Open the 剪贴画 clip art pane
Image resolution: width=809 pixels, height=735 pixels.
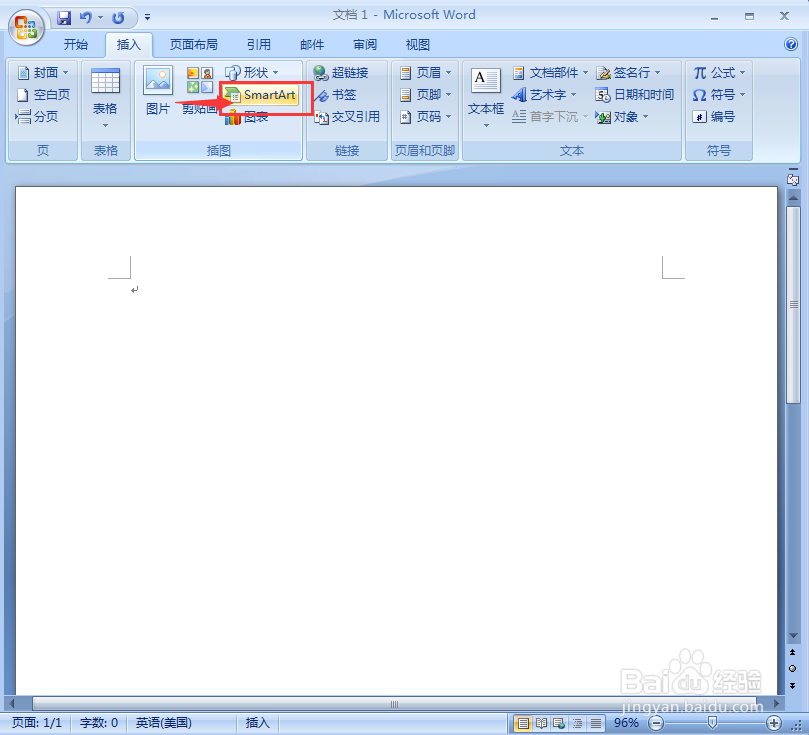point(199,90)
